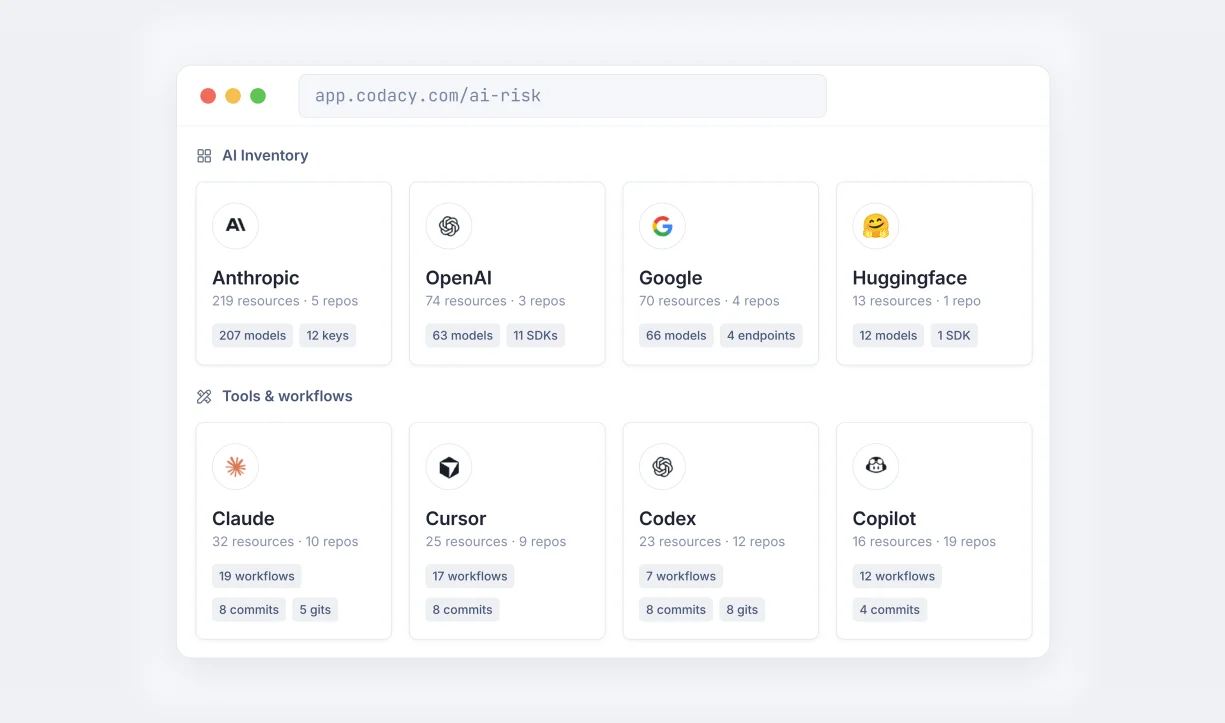Click the Huggingface emoji icon
The height and width of the screenshot is (723, 1225).
click(x=876, y=226)
